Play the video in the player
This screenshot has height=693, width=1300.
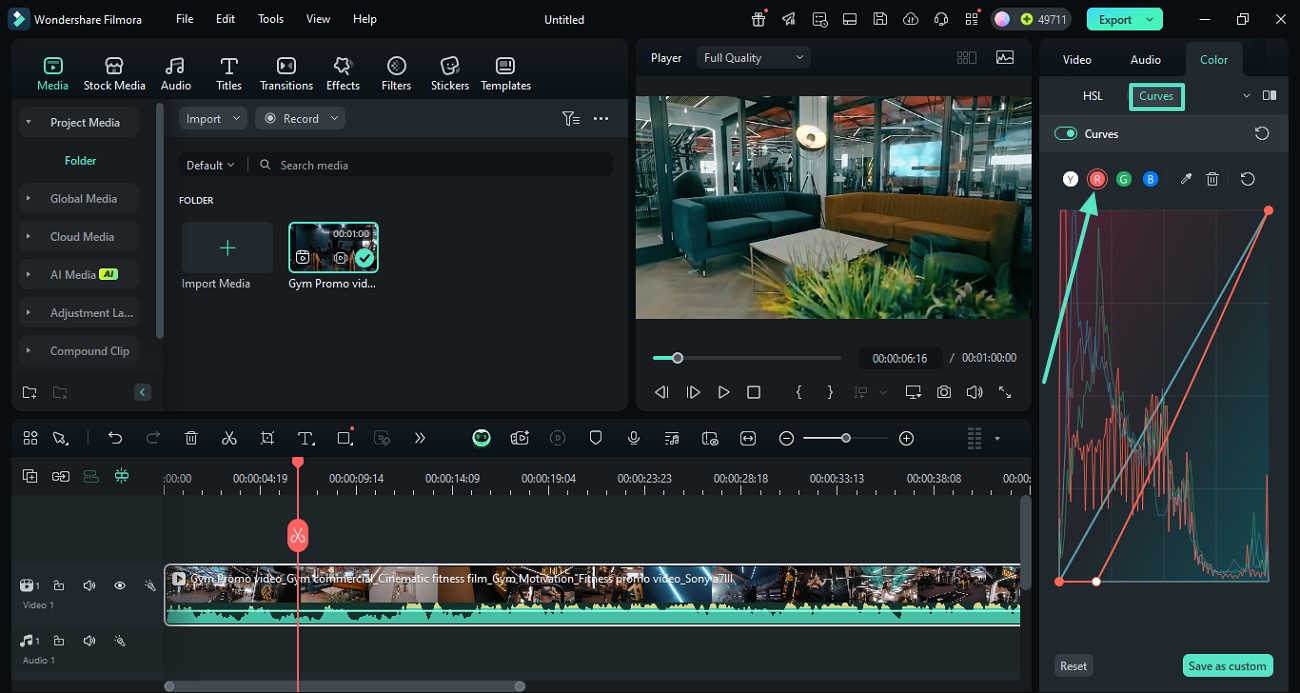[x=723, y=392]
